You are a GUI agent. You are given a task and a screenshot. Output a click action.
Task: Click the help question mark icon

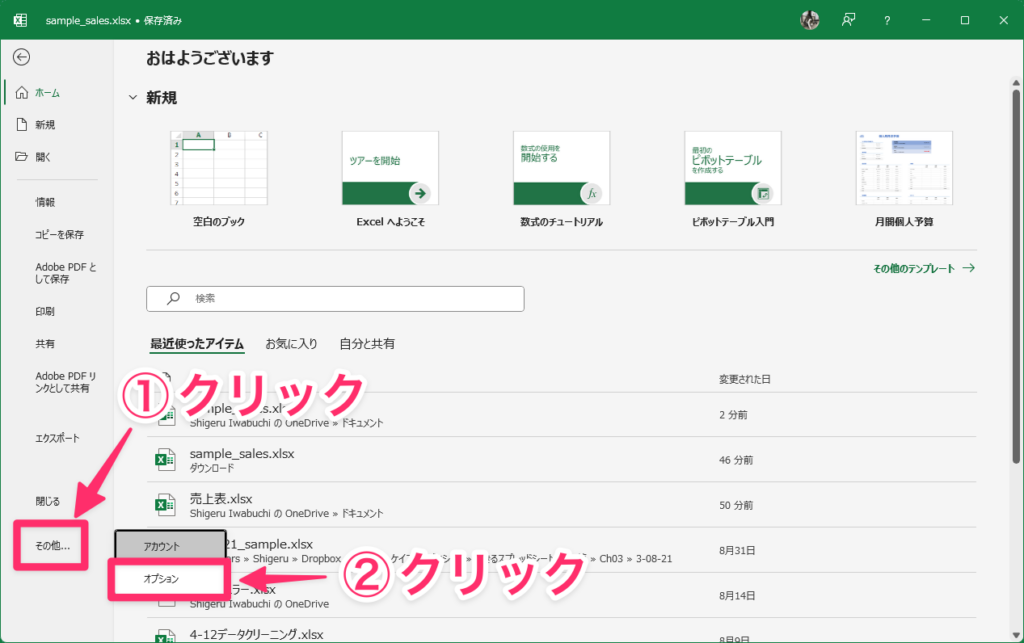tap(887, 20)
